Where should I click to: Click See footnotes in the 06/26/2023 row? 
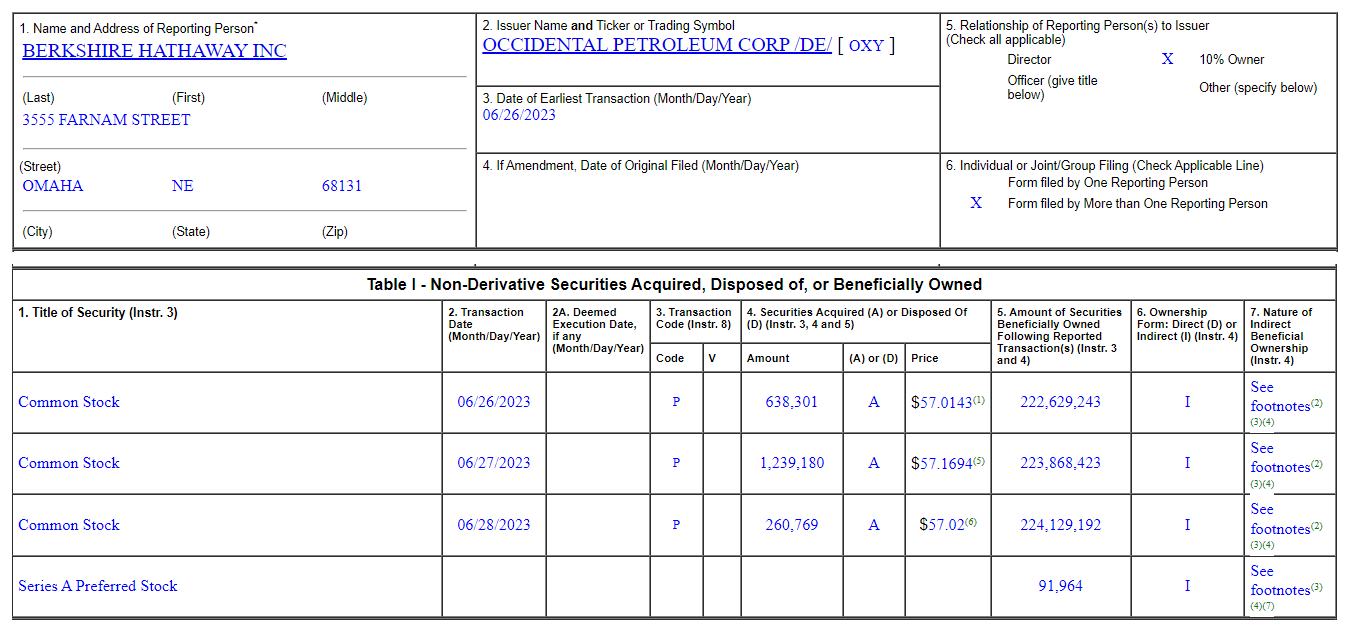click(x=1279, y=397)
